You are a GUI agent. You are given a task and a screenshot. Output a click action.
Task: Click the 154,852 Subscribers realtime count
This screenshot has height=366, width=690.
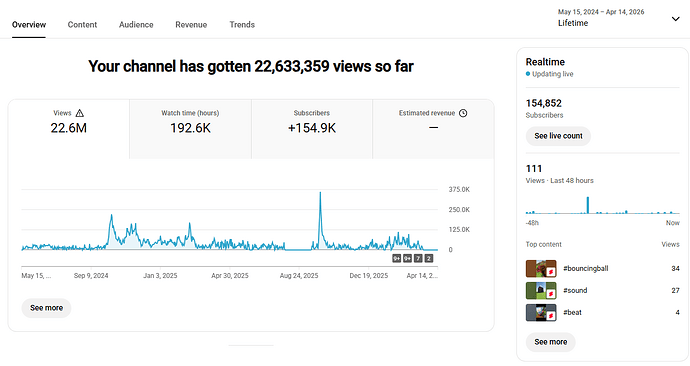[544, 103]
